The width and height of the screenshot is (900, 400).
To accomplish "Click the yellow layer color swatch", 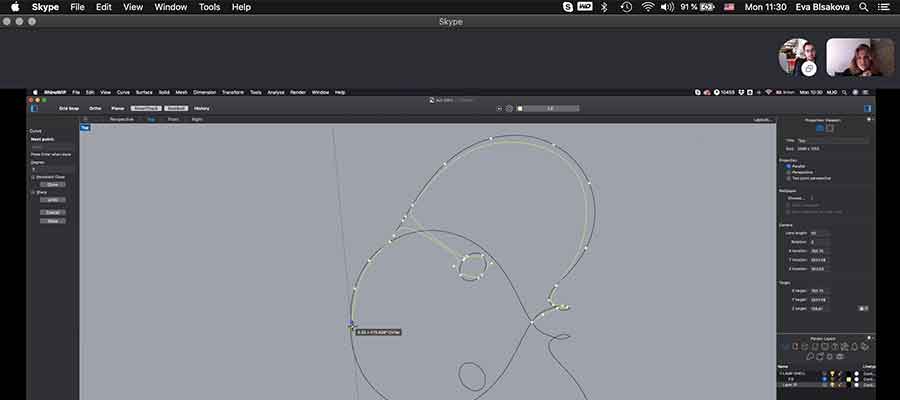I will pos(849,379).
